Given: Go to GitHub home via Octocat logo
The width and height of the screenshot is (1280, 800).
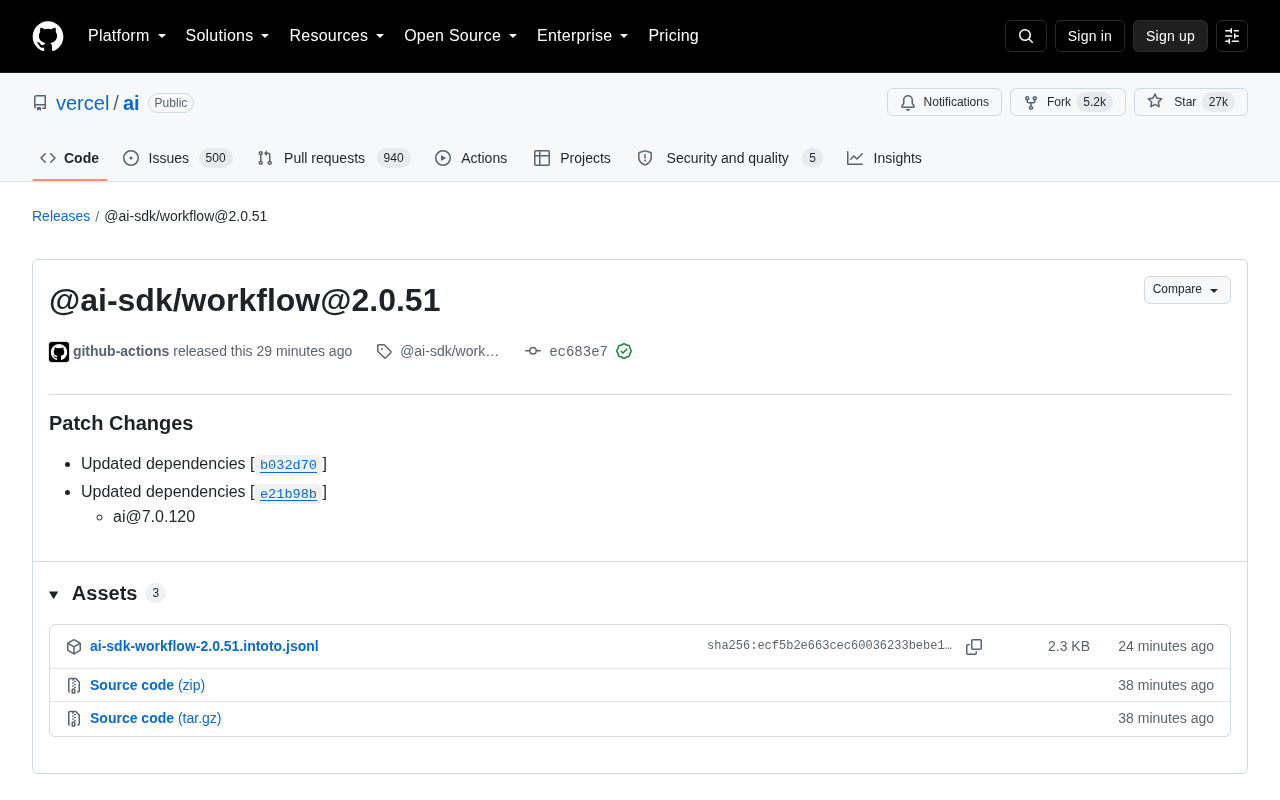Looking at the screenshot, I should [x=48, y=36].
